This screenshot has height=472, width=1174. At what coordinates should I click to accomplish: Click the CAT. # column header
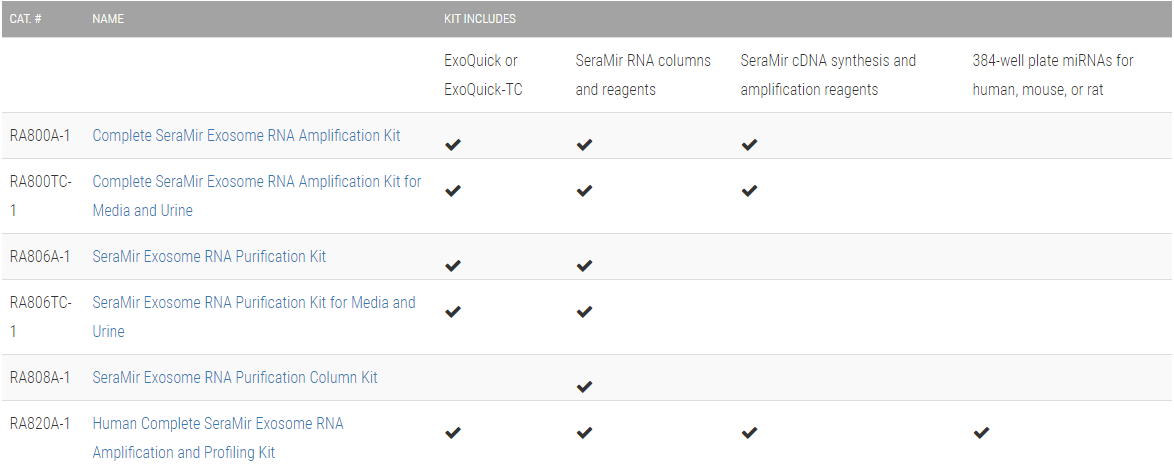pyautogui.click(x=25, y=19)
